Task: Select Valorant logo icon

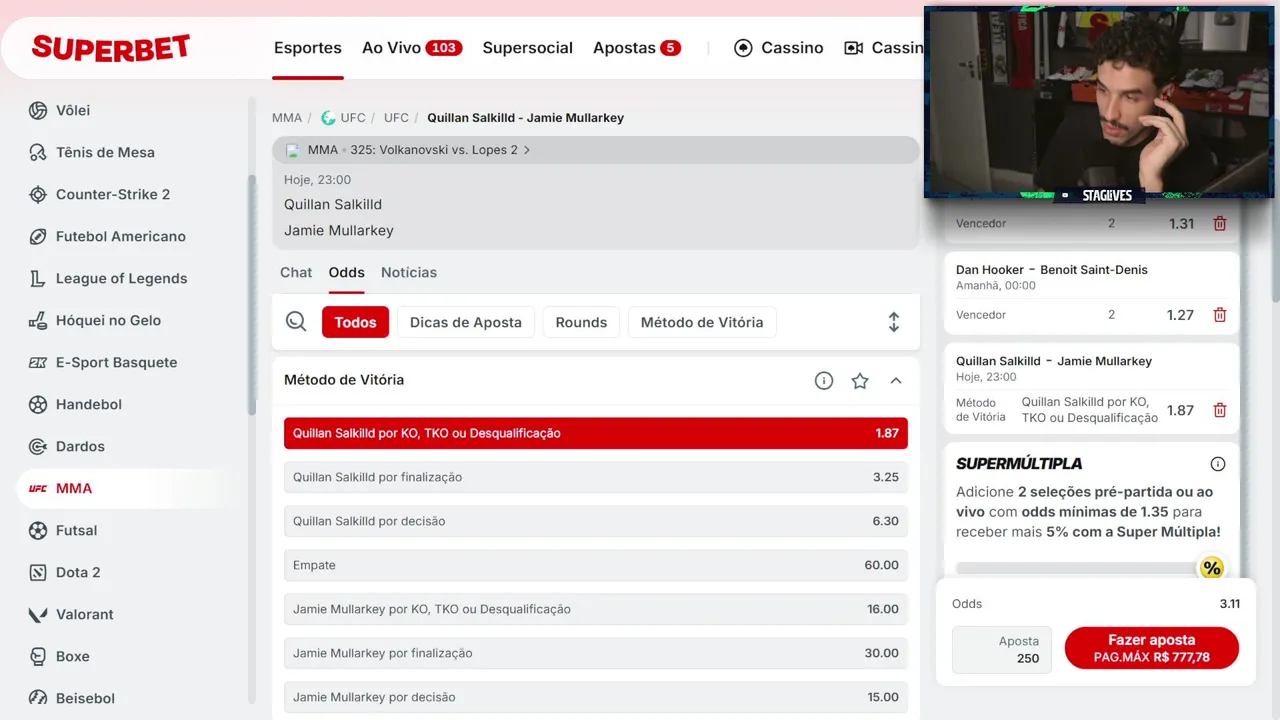Action: 38,614
